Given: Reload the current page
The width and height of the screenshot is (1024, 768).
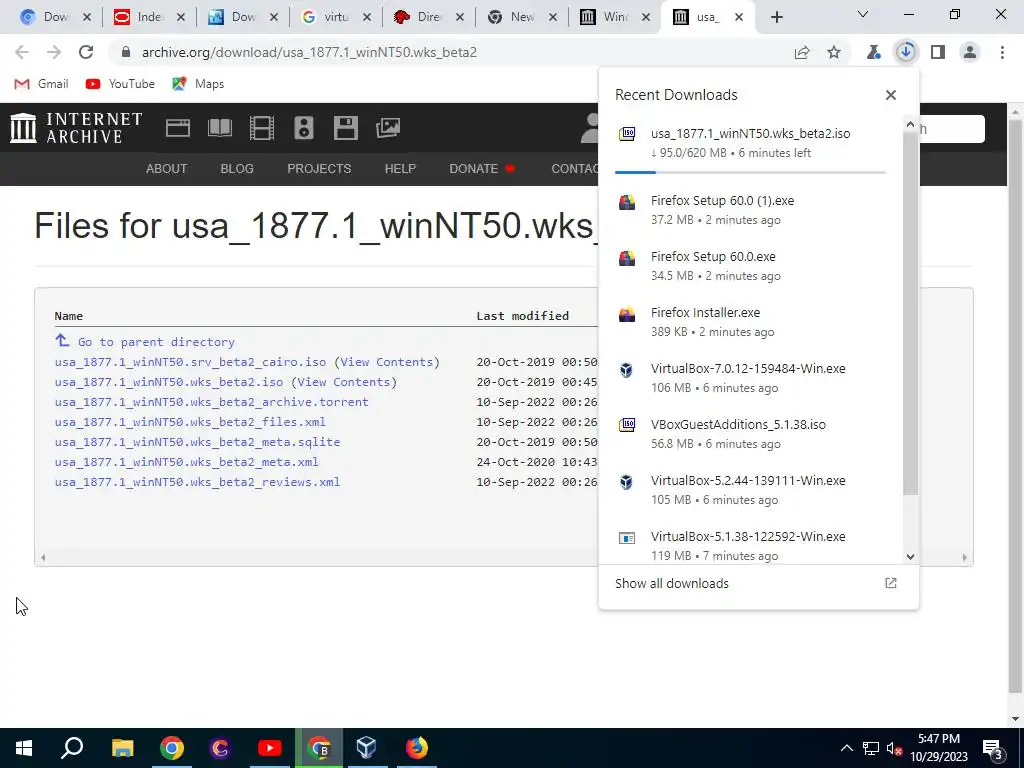Looking at the screenshot, I should (x=86, y=52).
